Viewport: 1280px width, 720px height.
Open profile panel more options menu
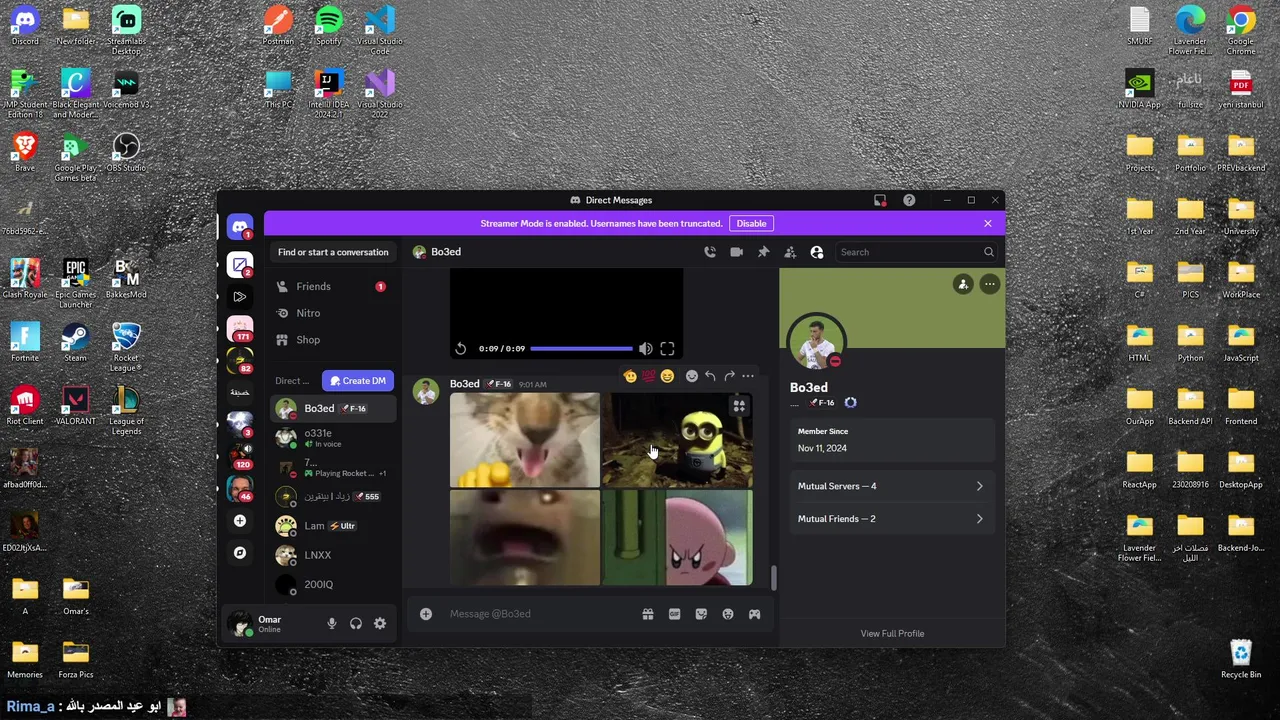click(989, 285)
